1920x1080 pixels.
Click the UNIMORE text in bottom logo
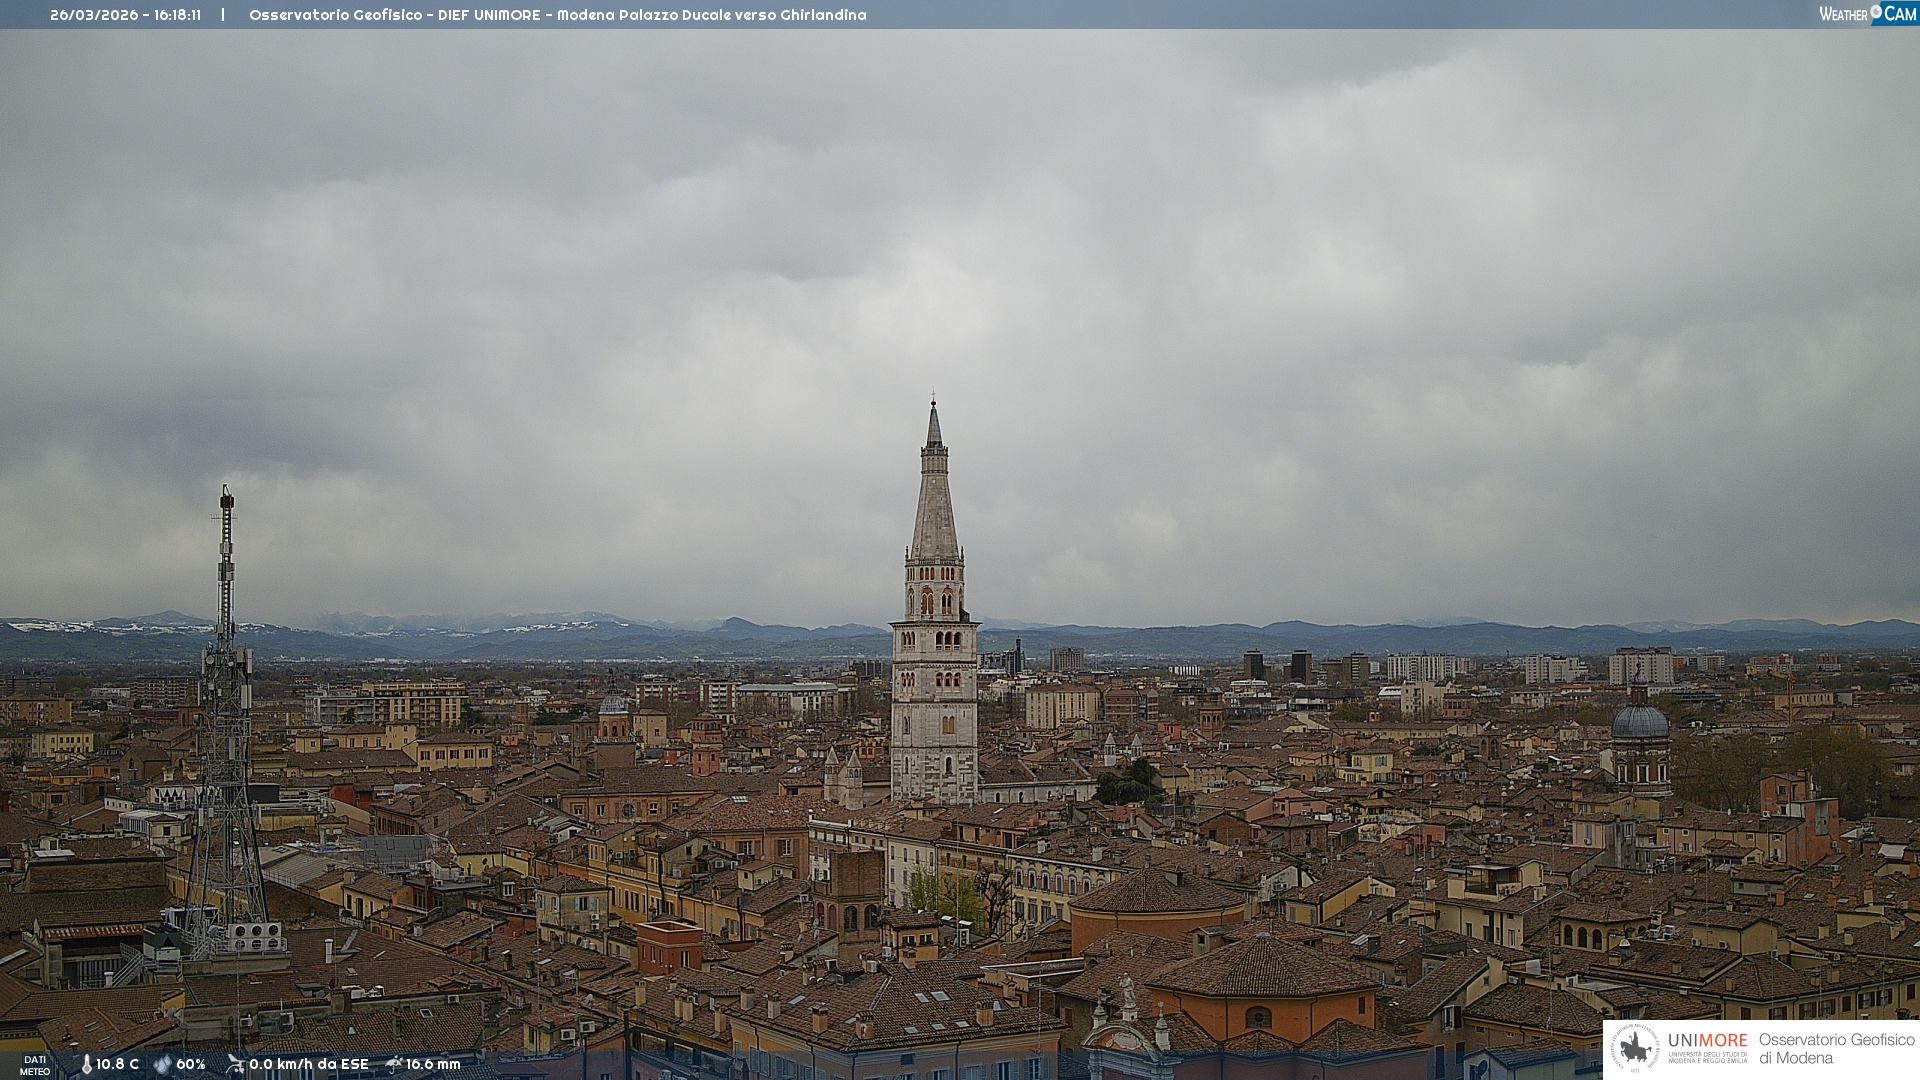point(1707,1040)
